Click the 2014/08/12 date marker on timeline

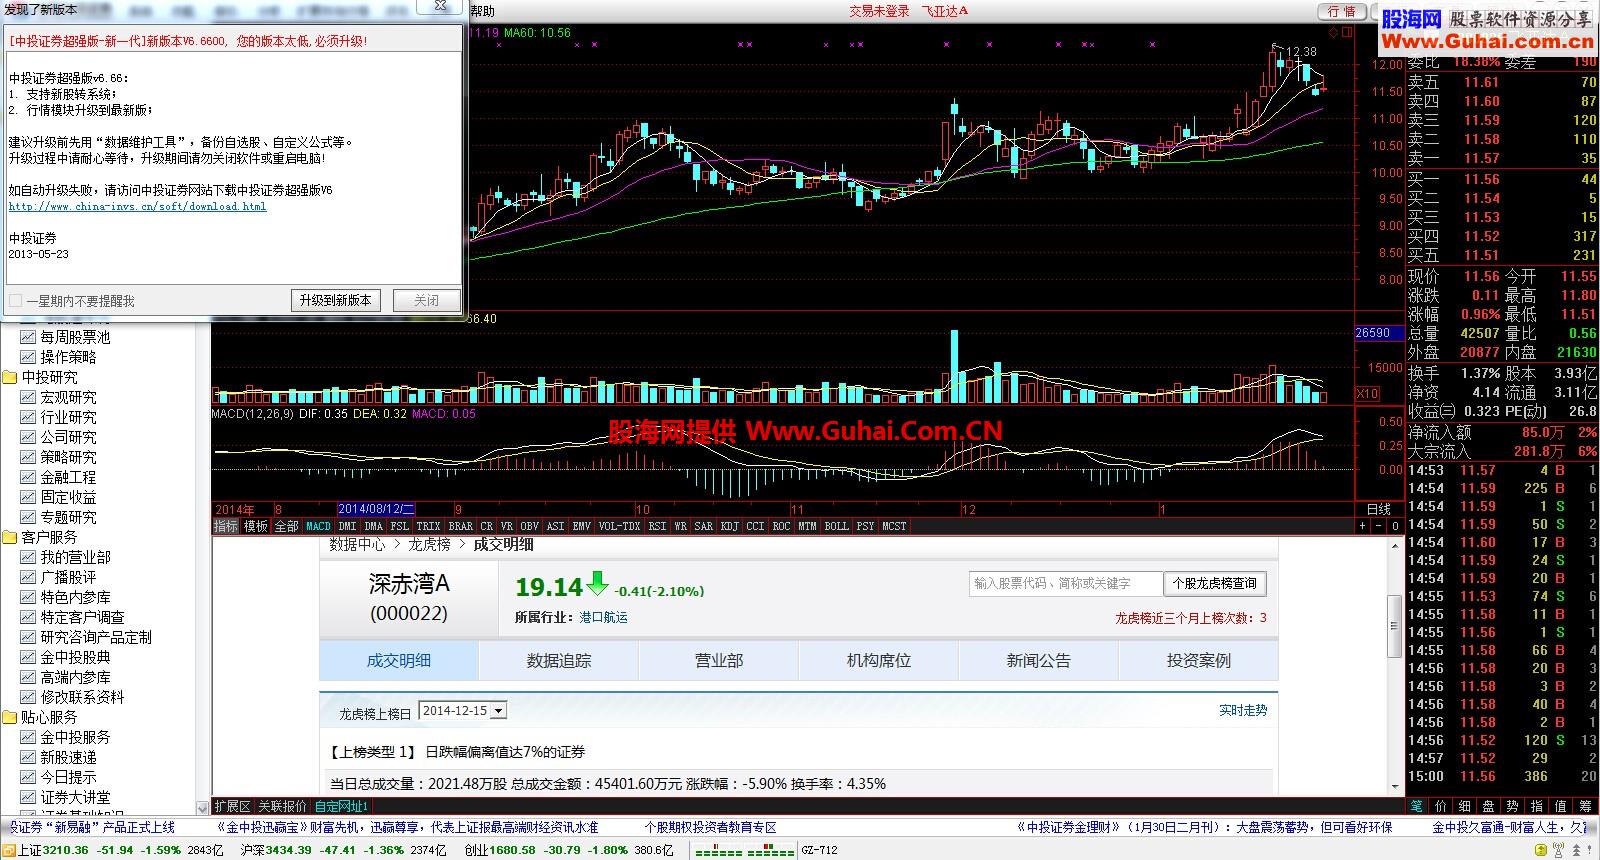click(x=377, y=509)
